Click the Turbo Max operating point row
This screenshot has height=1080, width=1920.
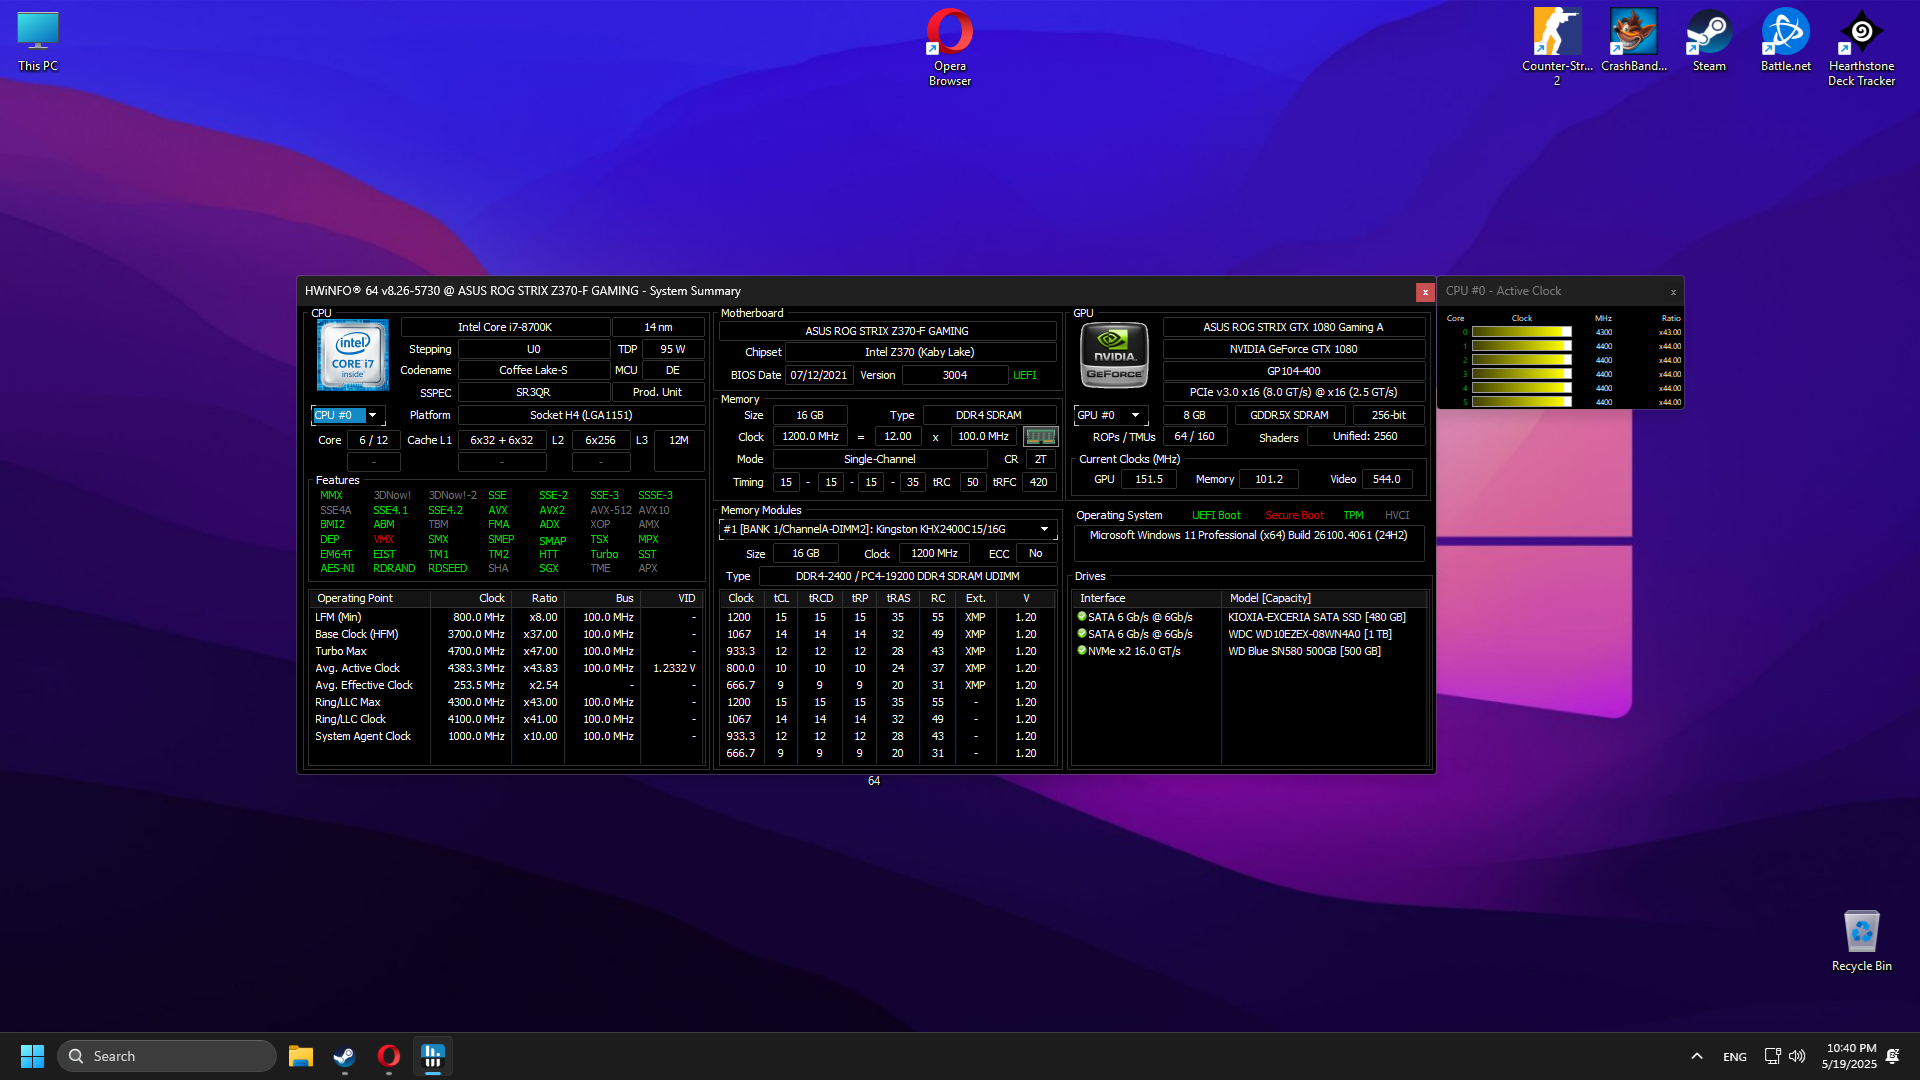click(505, 651)
